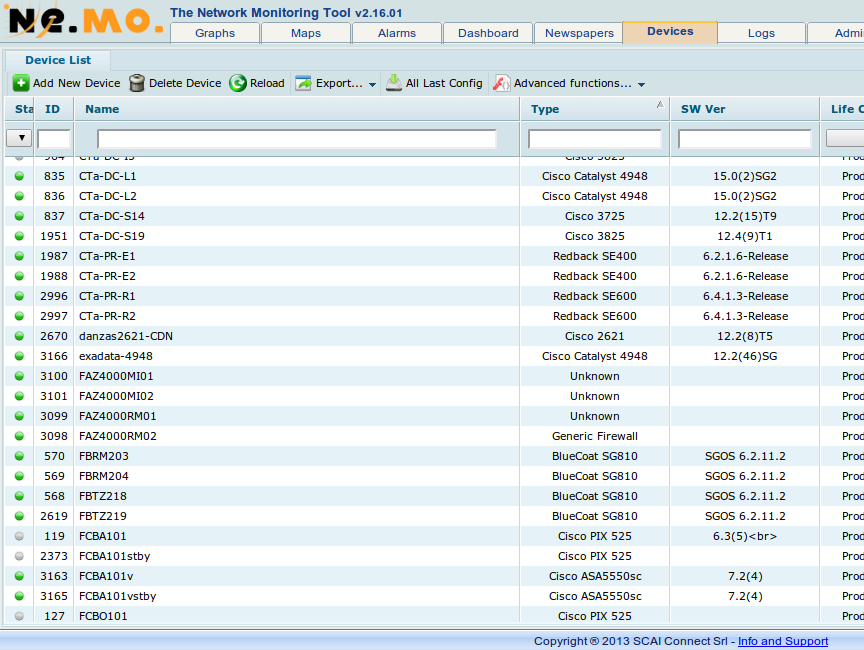Sort by the ID column header
Image resolution: width=864 pixels, height=650 pixels.
point(52,109)
